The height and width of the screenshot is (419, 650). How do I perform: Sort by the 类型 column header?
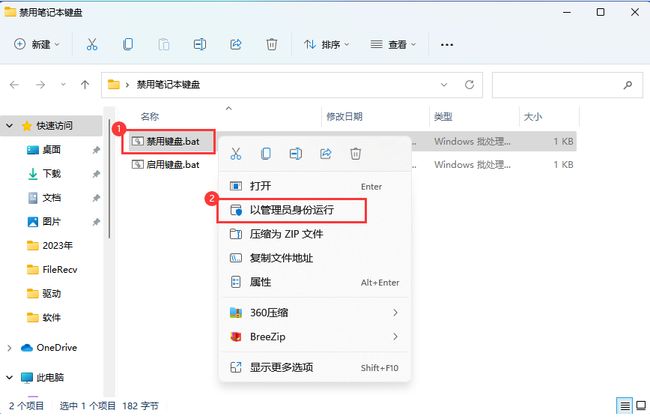click(443, 116)
